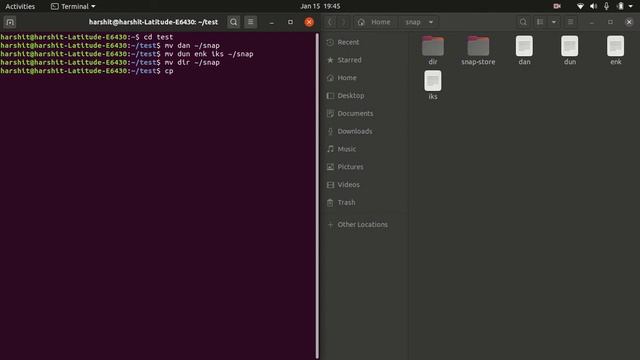
Task: Minimize the terminal window
Action: click(x=271, y=22)
